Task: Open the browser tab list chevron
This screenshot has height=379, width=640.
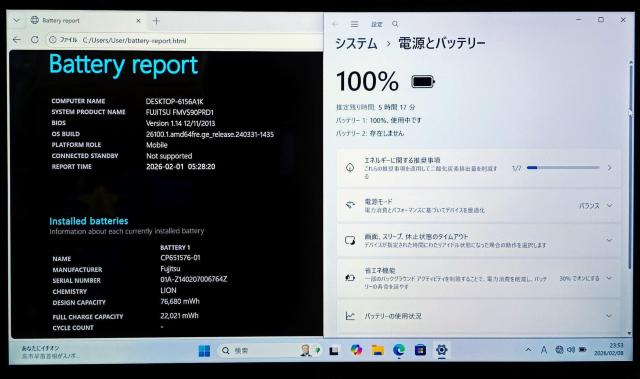Action: [16, 20]
